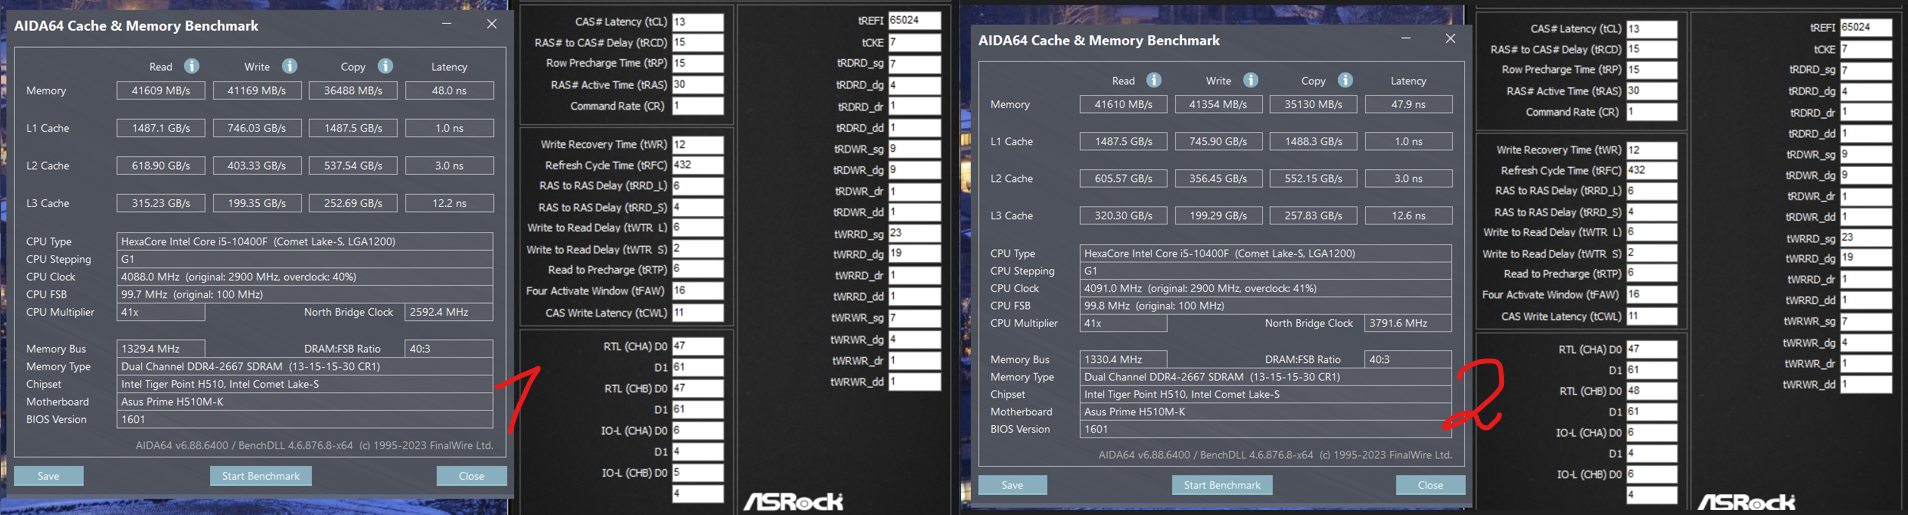Image resolution: width=1908 pixels, height=515 pixels.
Task: Click Start Benchmark in the left AIDA64 window
Action: 261,476
